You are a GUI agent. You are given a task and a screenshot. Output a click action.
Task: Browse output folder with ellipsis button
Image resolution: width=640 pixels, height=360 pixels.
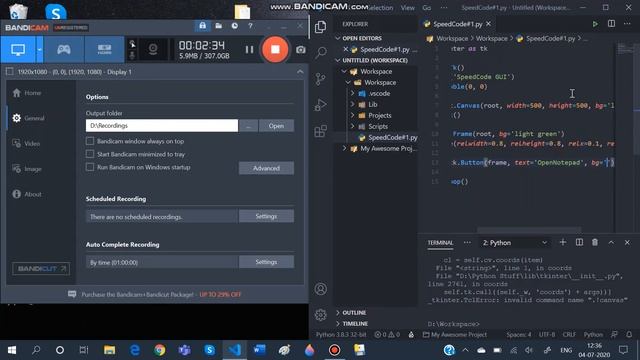(x=248, y=126)
